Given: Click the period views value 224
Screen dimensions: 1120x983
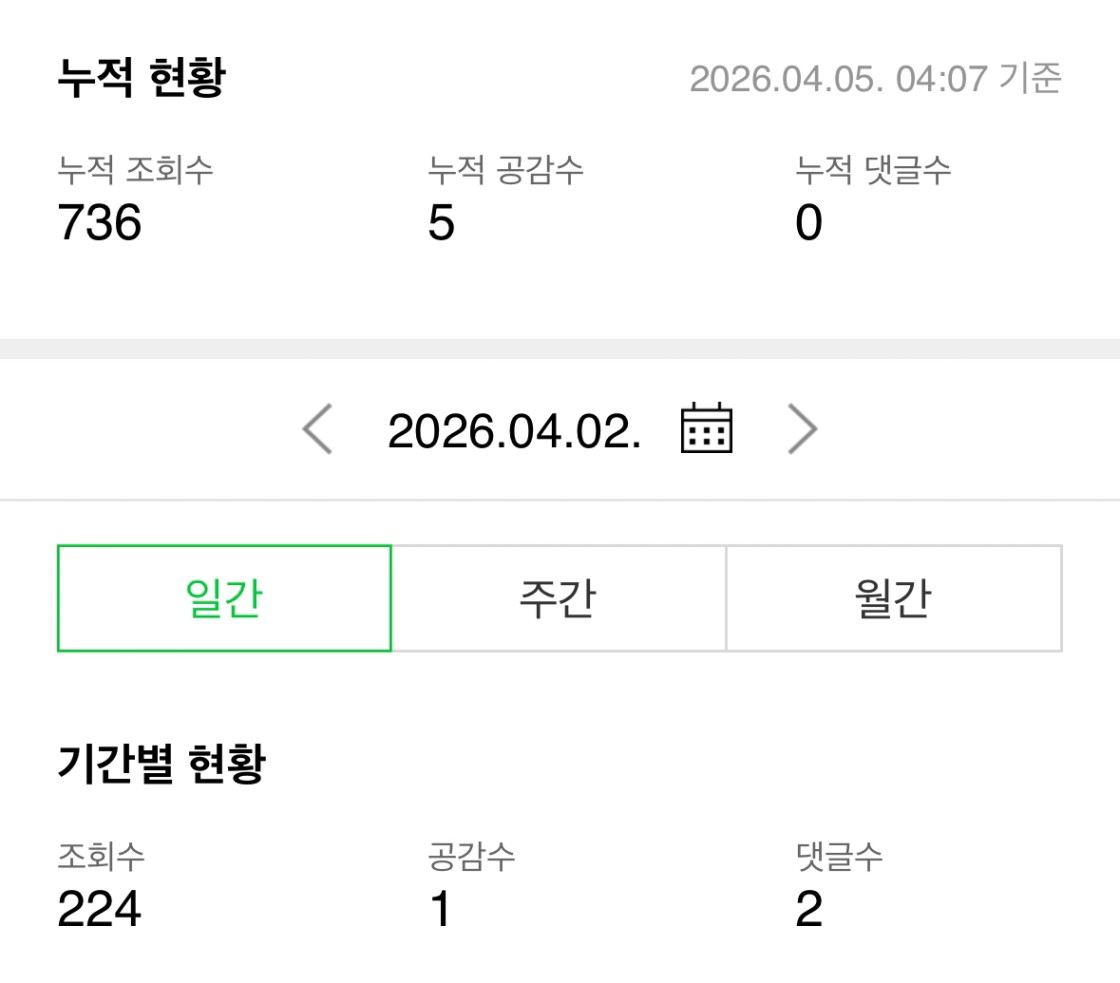Looking at the screenshot, I should click(100, 909).
